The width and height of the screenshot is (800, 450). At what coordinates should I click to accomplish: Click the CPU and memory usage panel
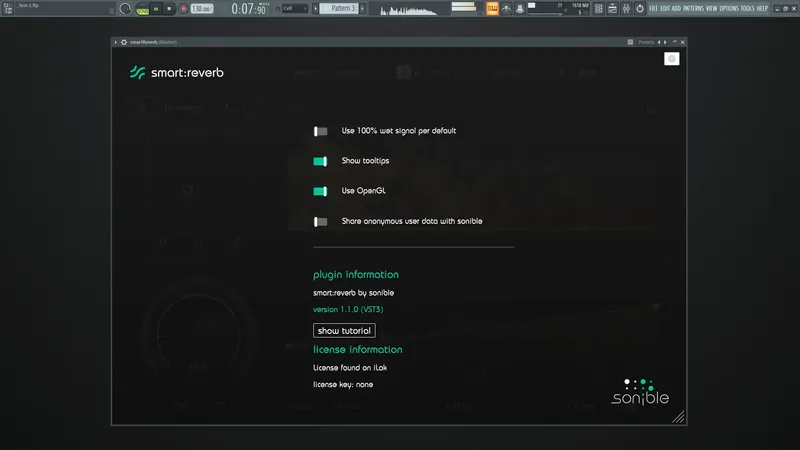click(558, 9)
